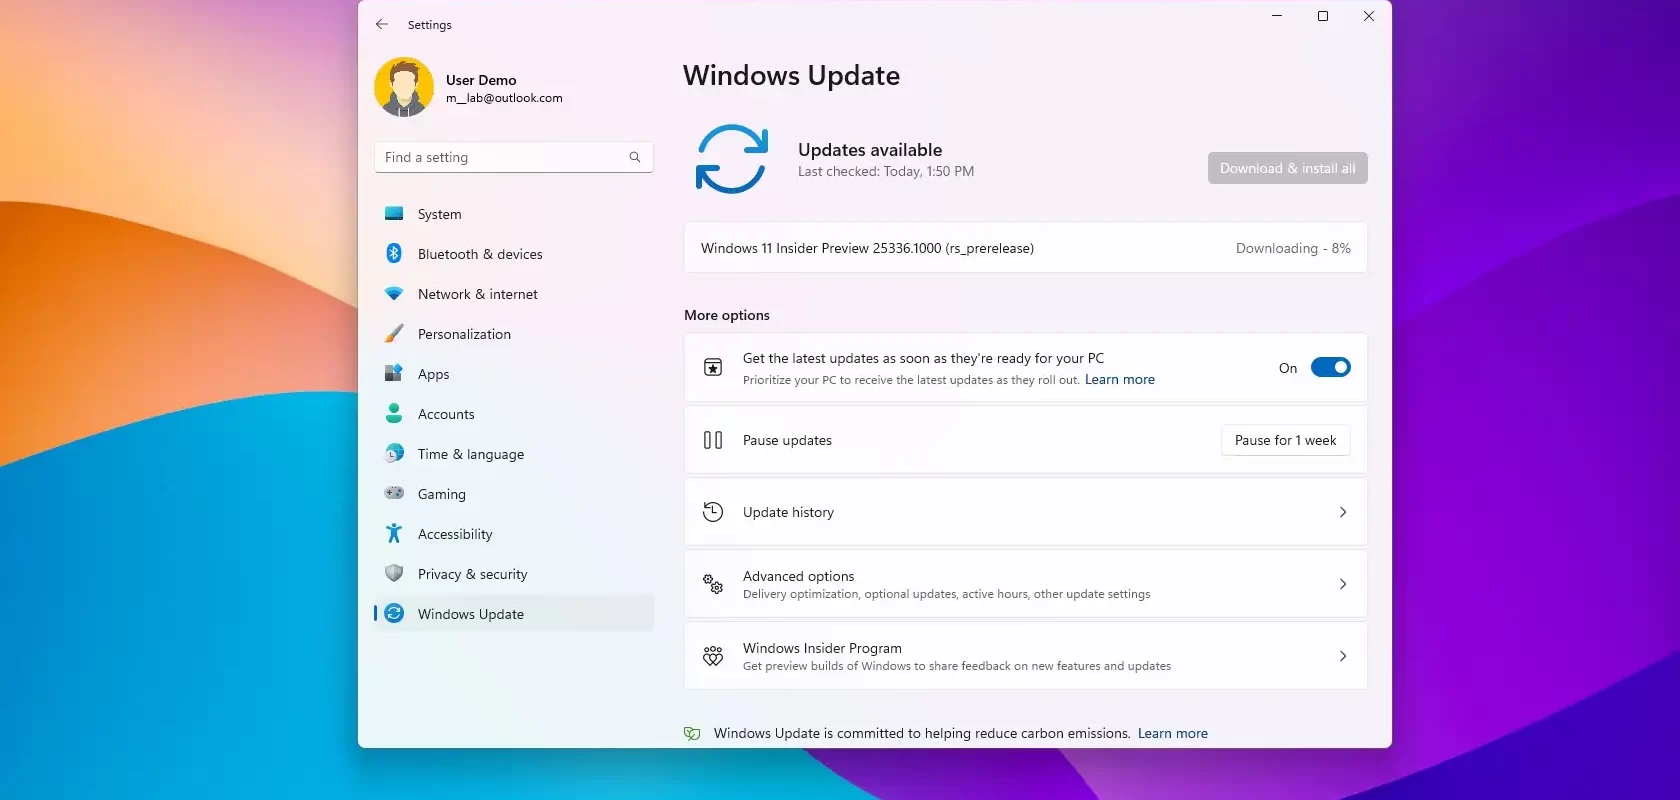Click the Advanced options gears icon
The height and width of the screenshot is (800, 1680).
713,584
